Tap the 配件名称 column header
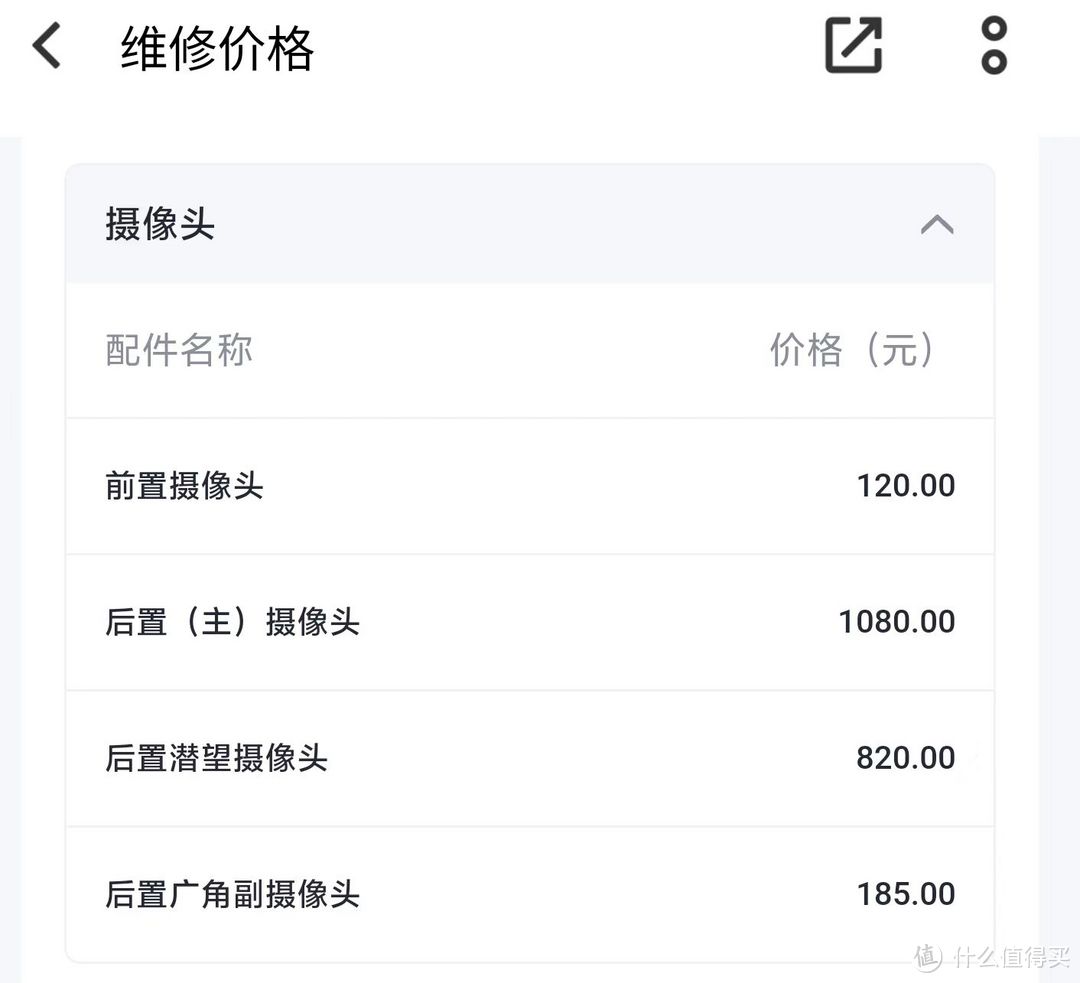The width and height of the screenshot is (1080, 983). pyautogui.click(x=177, y=350)
